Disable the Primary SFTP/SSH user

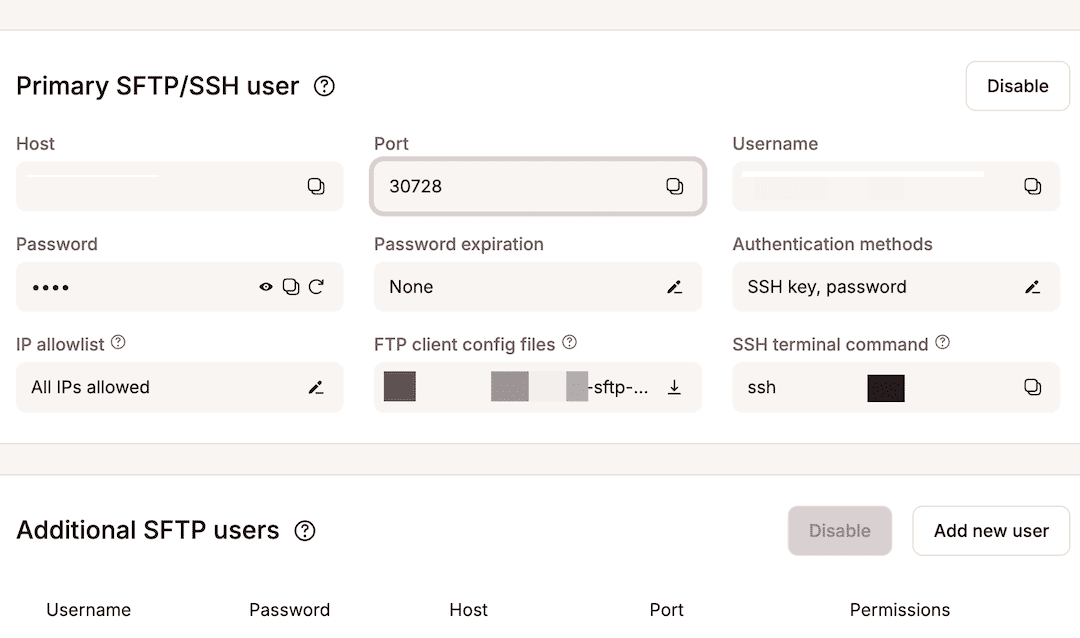pos(1017,86)
